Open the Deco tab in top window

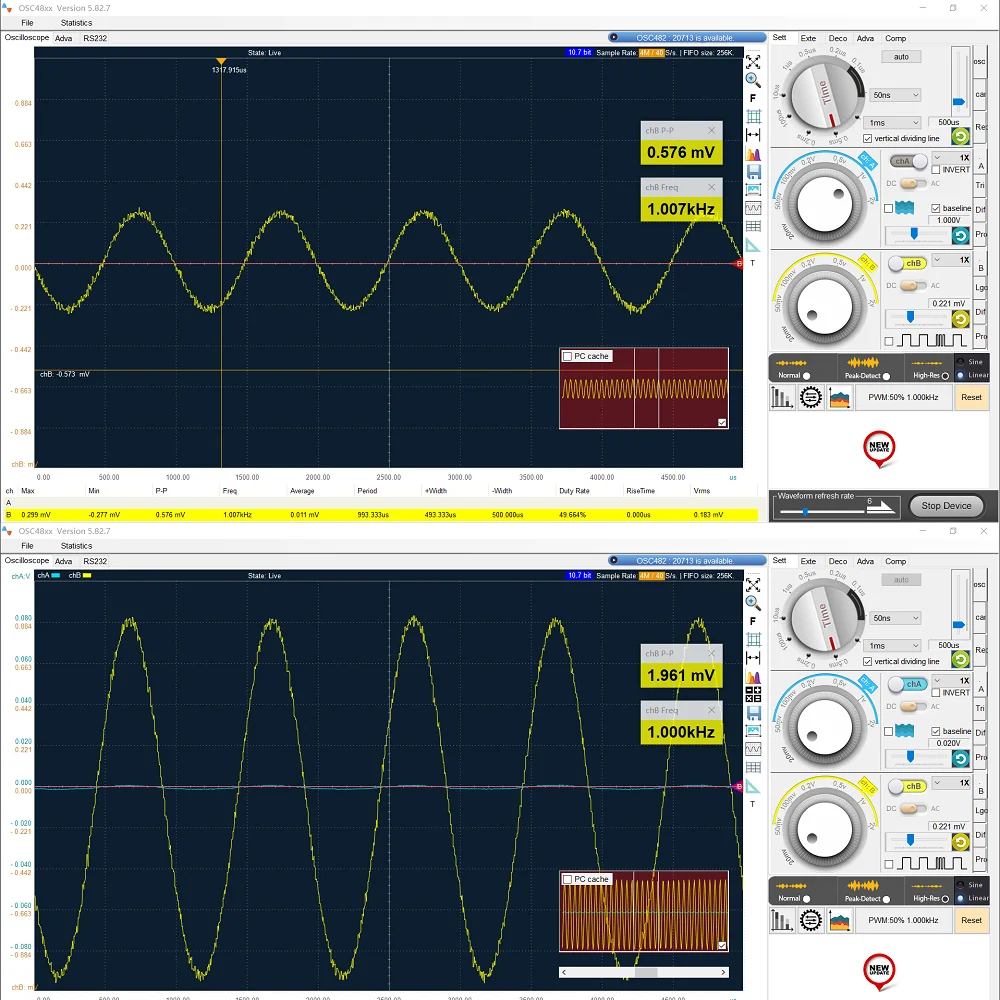click(x=837, y=38)
